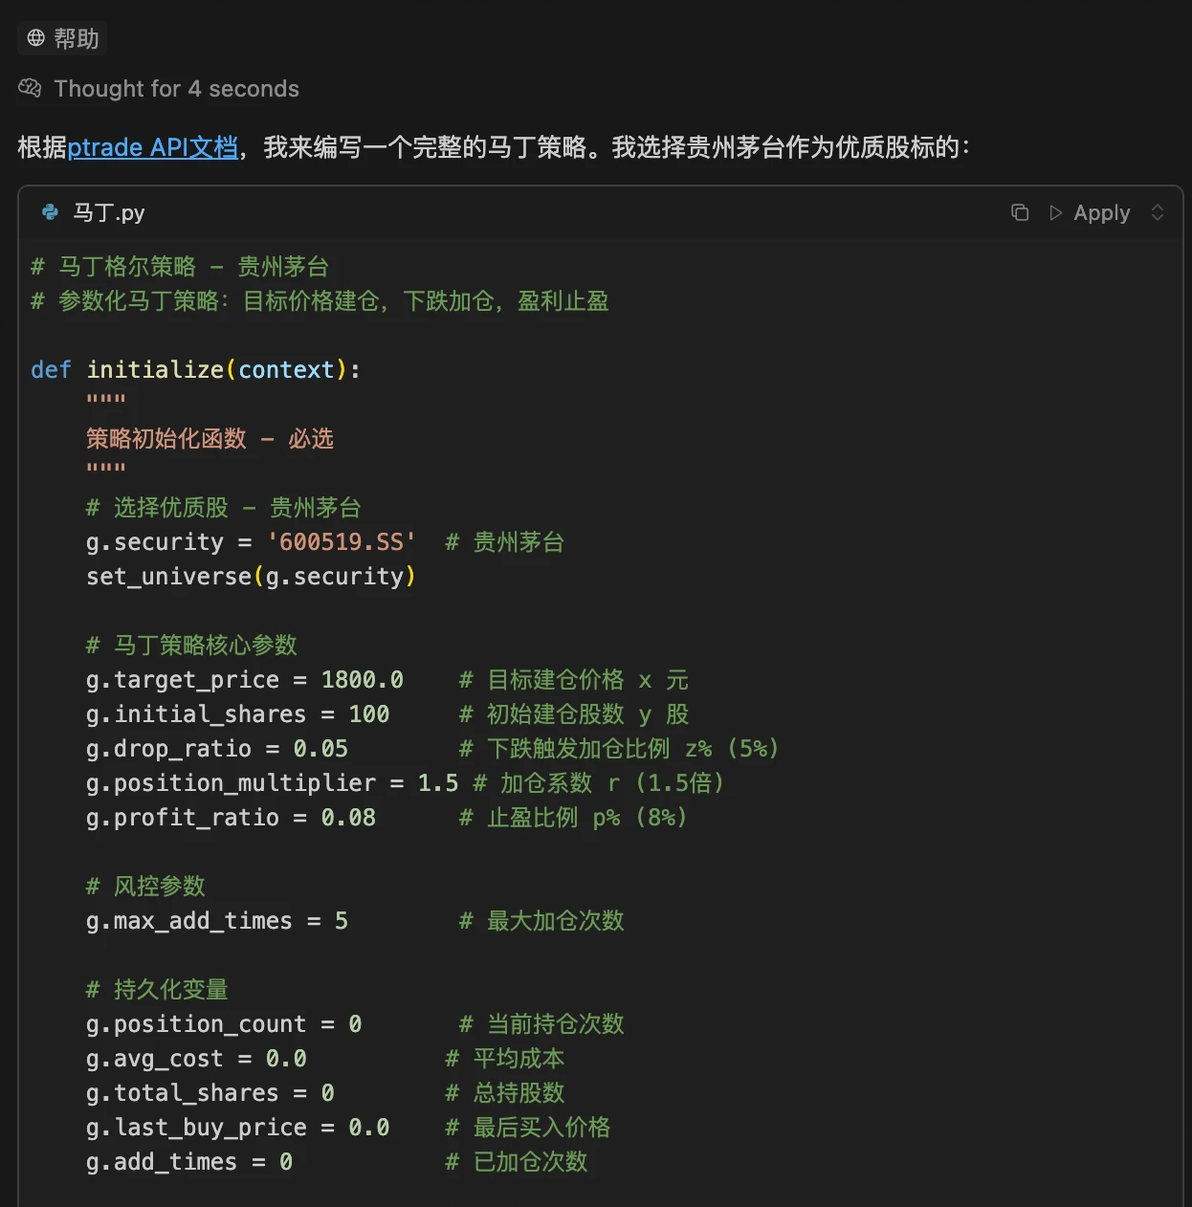Click the g.max_add_times line

point(216,920)
